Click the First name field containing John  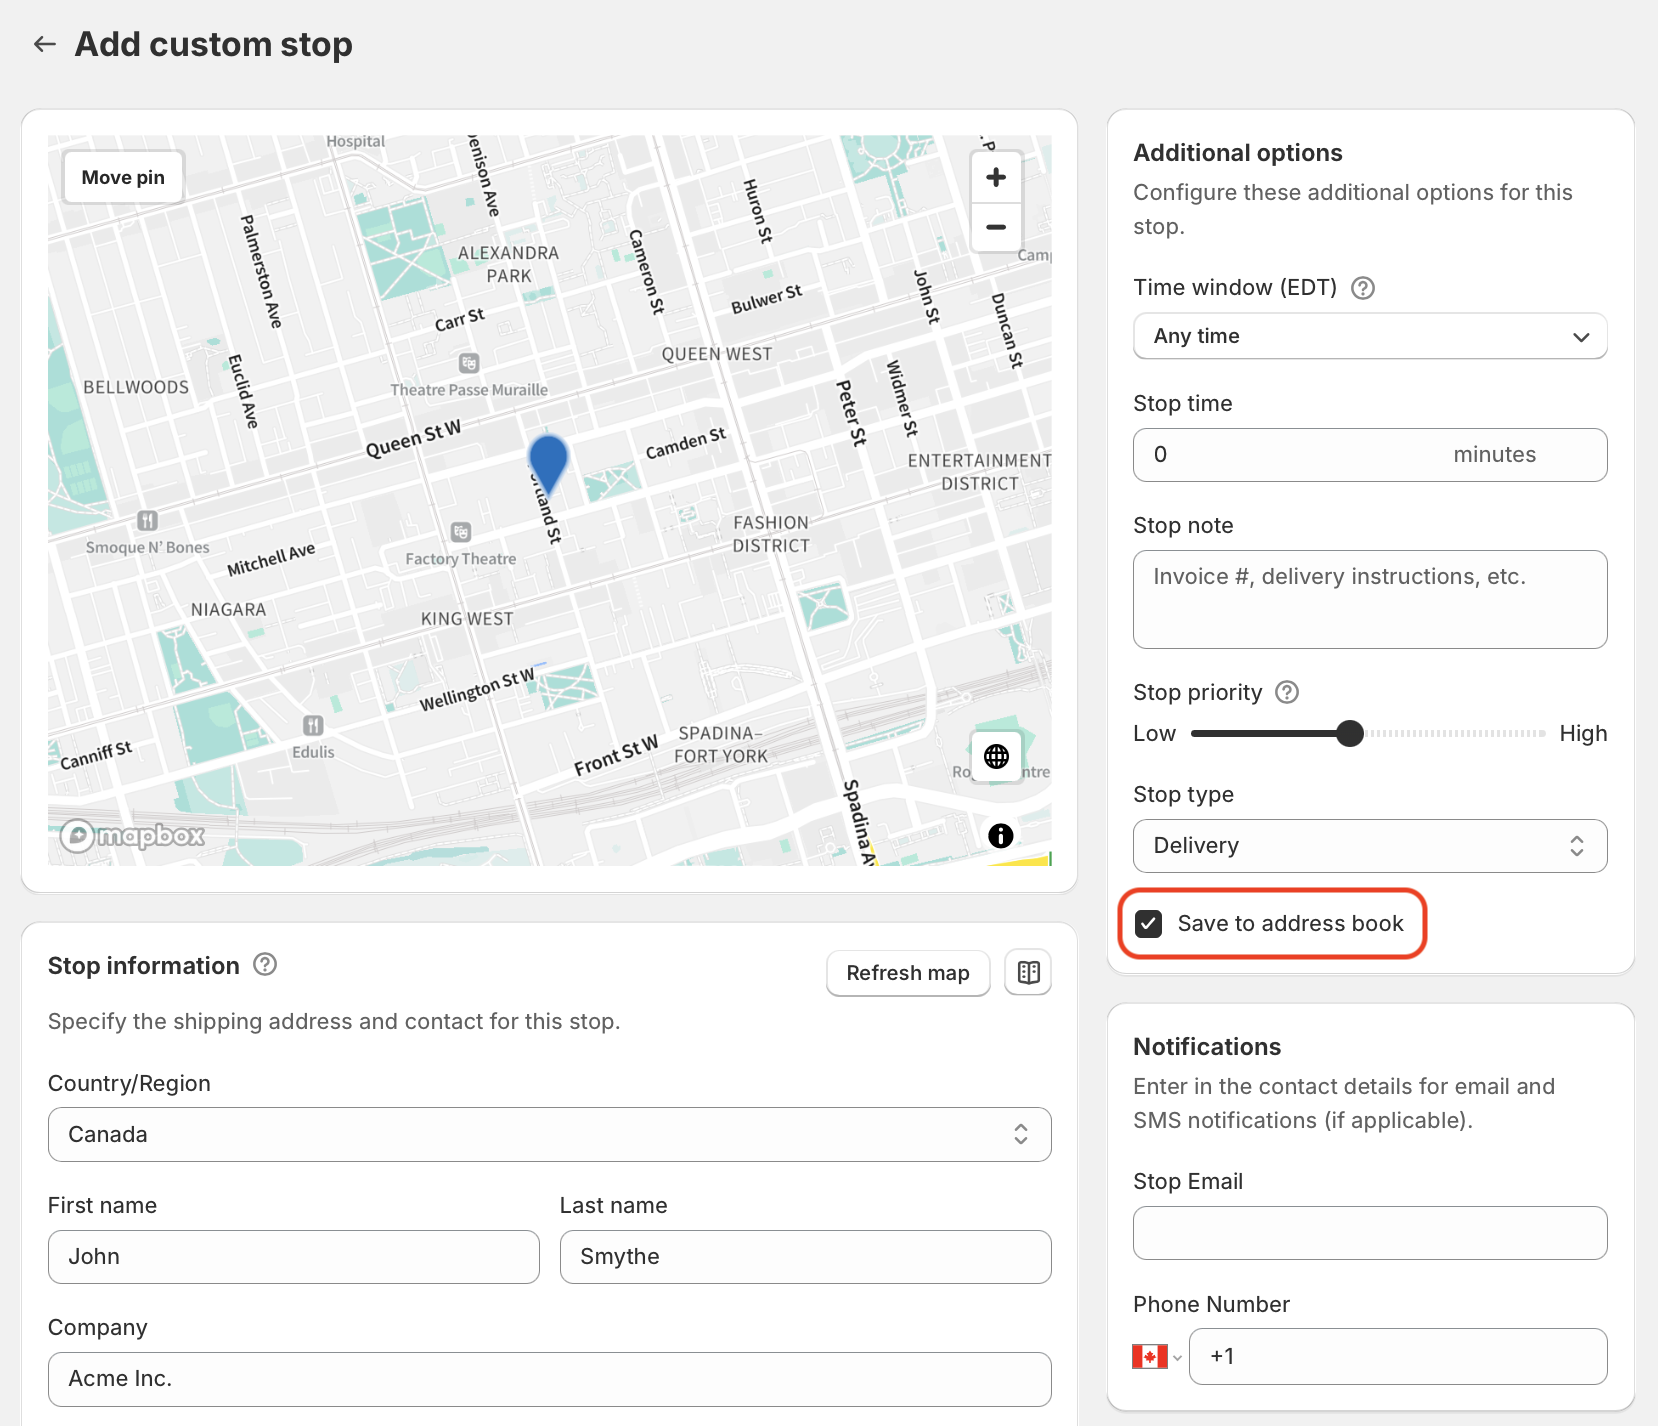pos(294,1257)
